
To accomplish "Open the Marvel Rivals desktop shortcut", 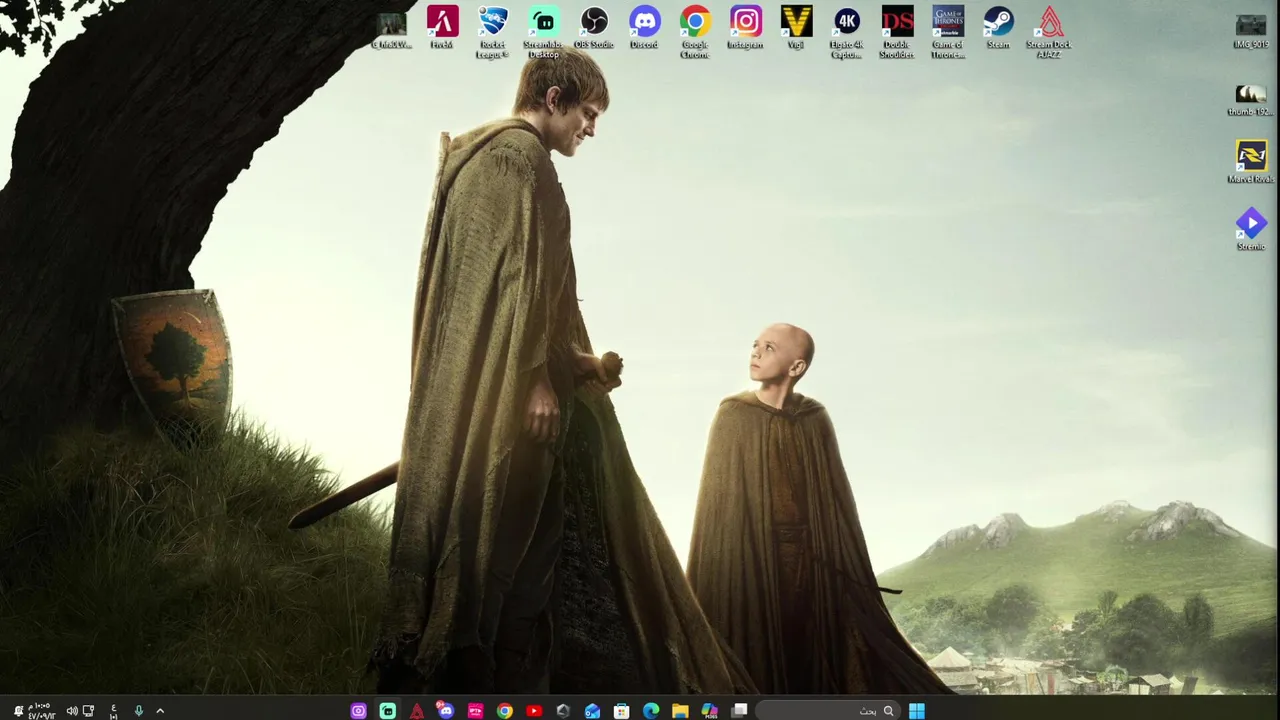I will coord(1251,162).
